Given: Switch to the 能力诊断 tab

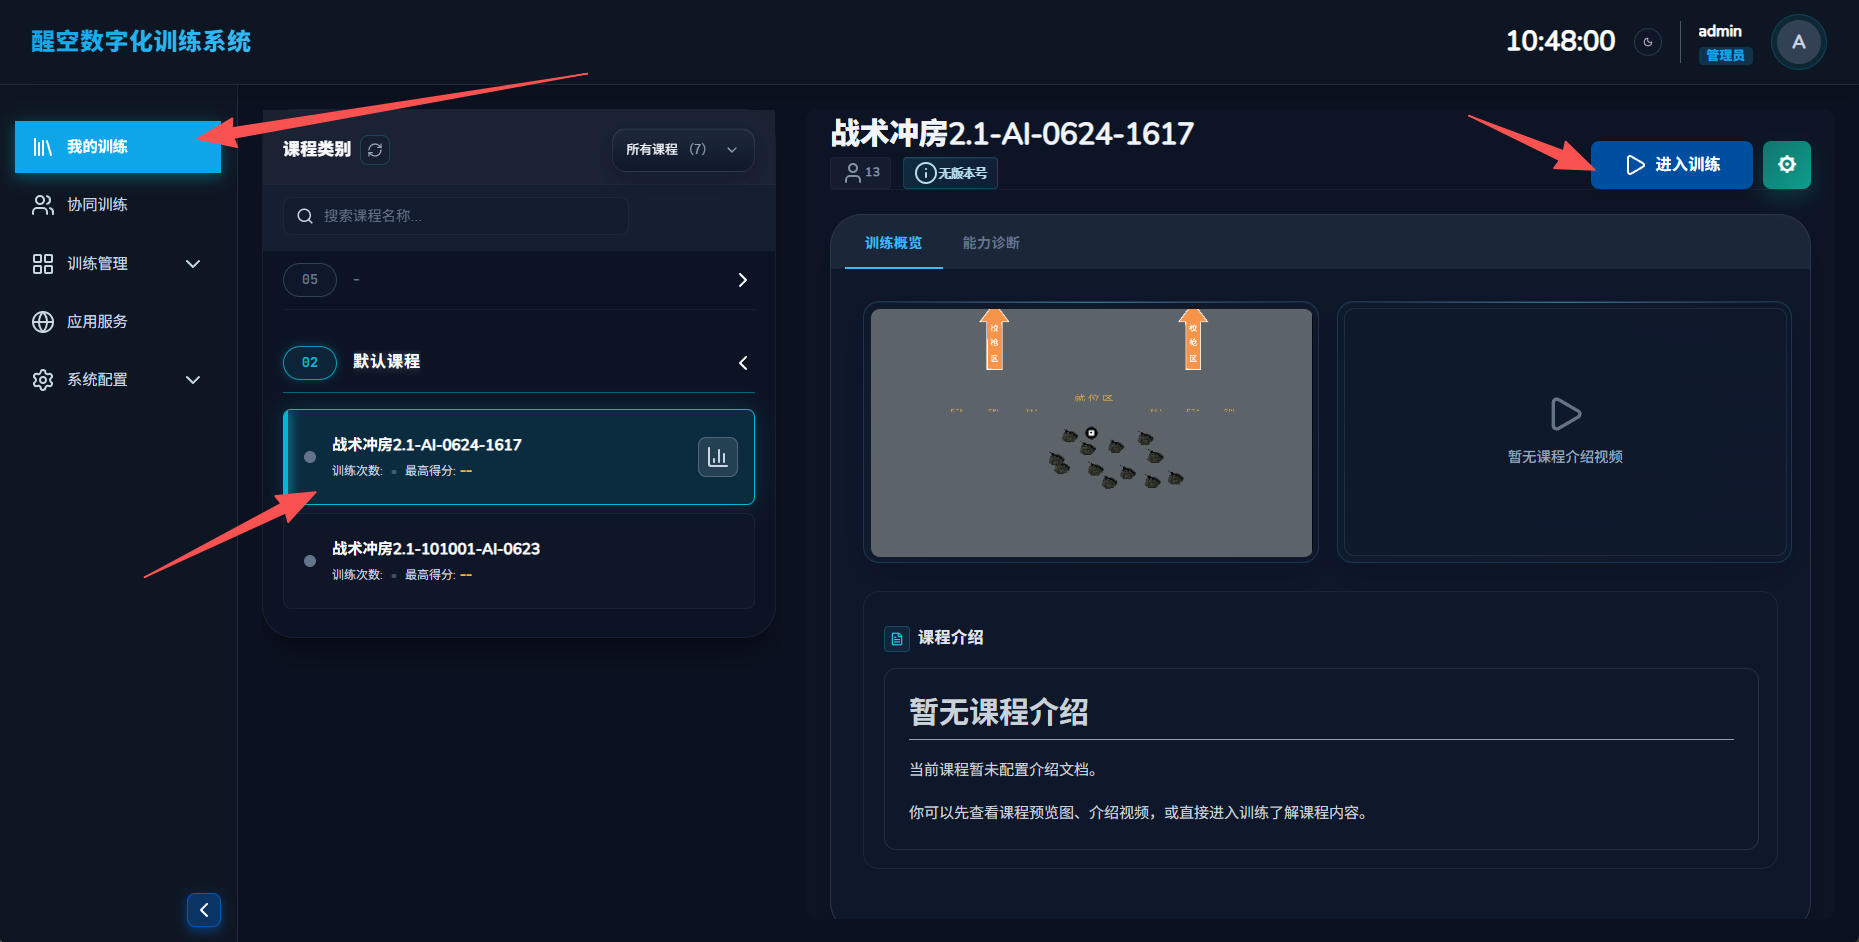Looking at the screenshot, I should [991, 243].
